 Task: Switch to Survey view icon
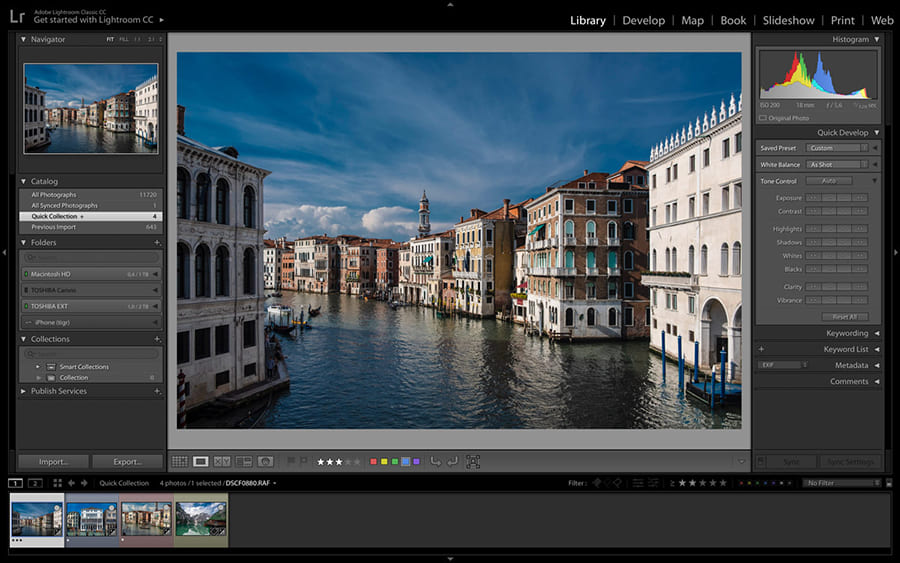coord(243,461)
